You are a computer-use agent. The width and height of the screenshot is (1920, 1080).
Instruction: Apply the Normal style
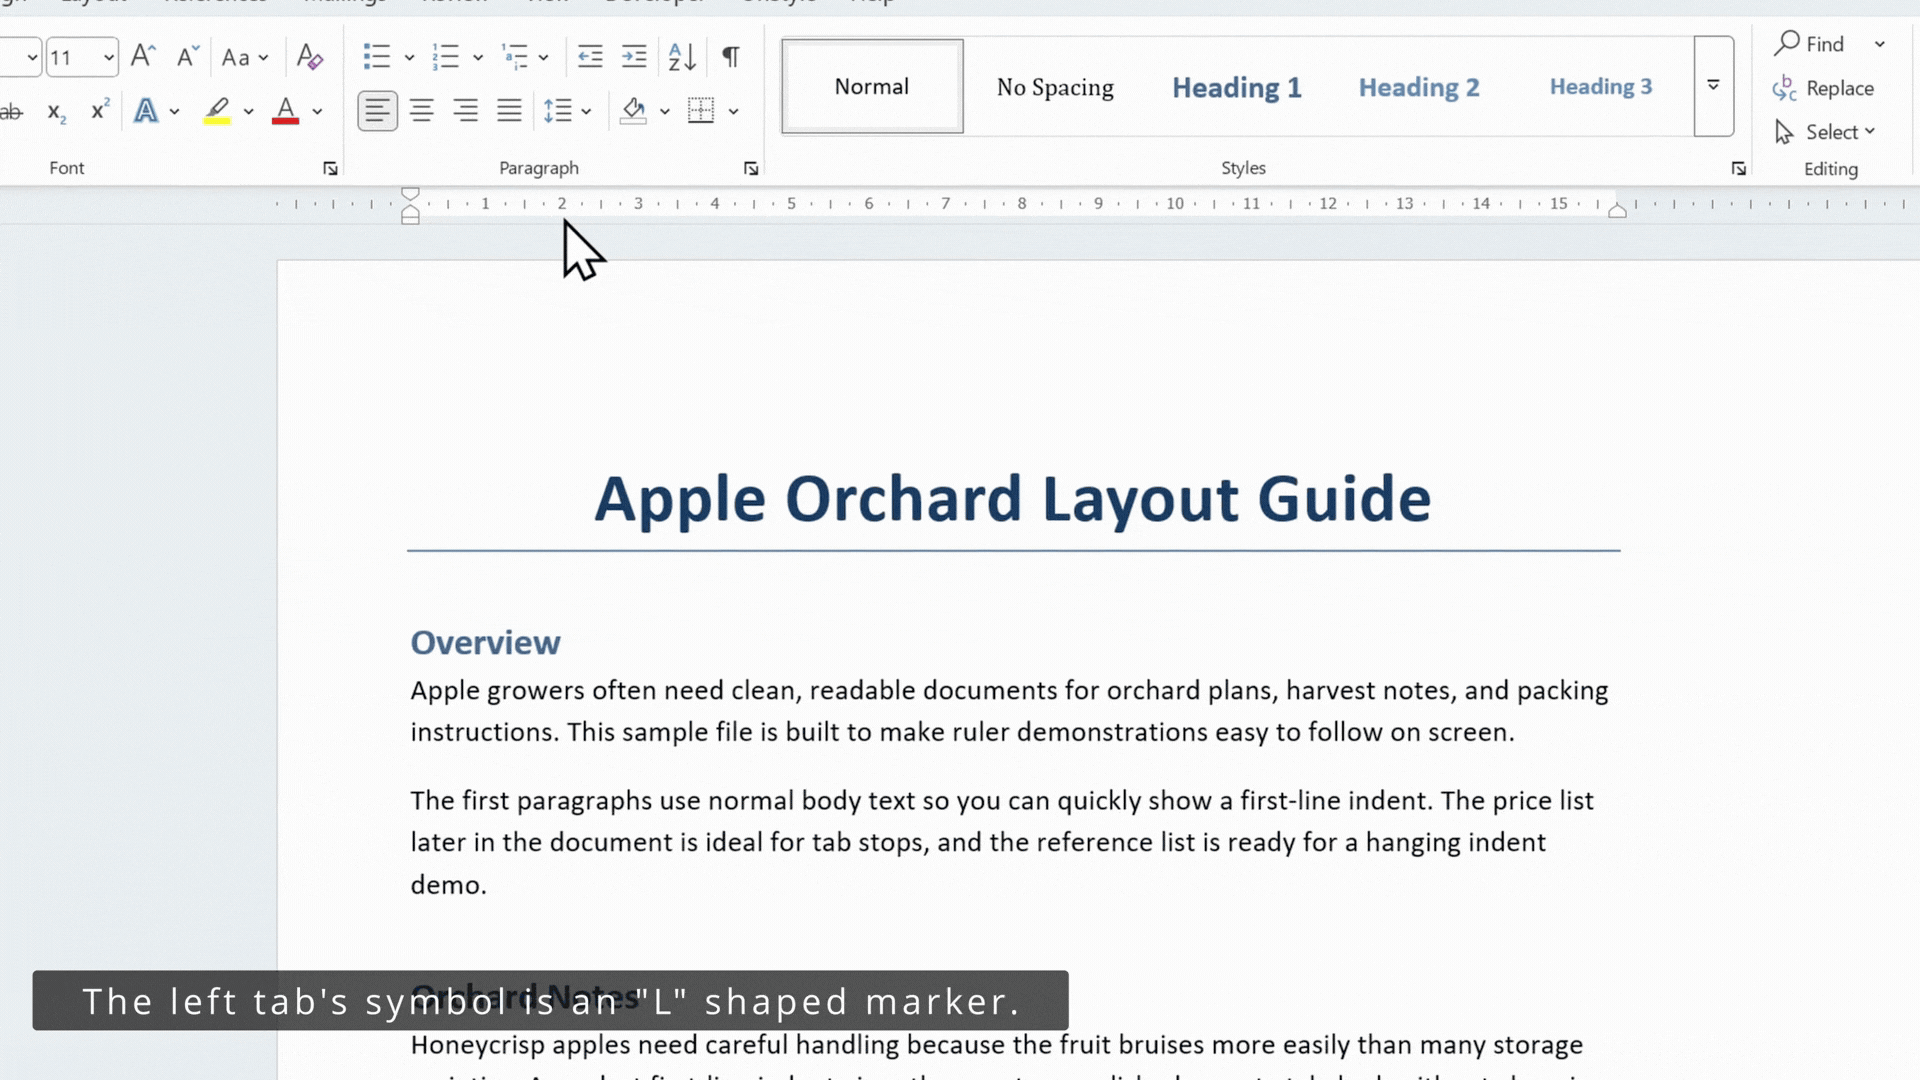pos(872,86)
